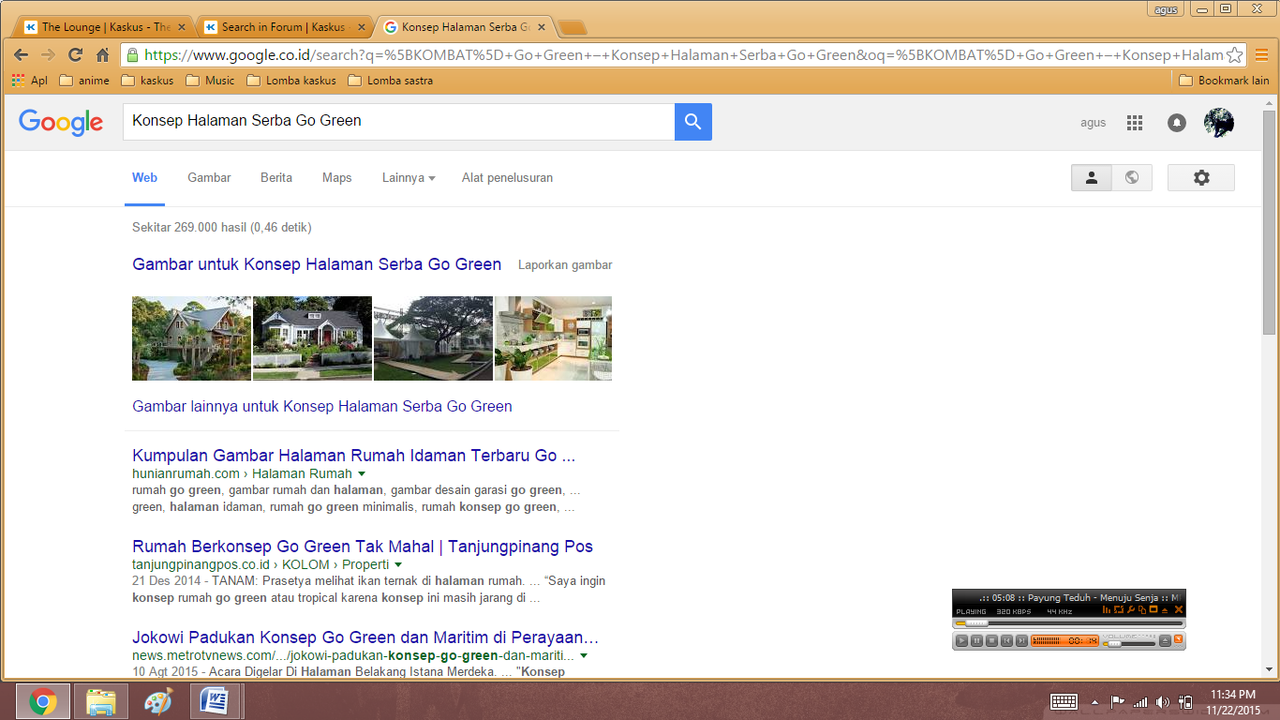Image resolution: width=1280 pixels, height=720 pixels.
Task: Open File Explorer from the taskbar
Action: point(100,702)
